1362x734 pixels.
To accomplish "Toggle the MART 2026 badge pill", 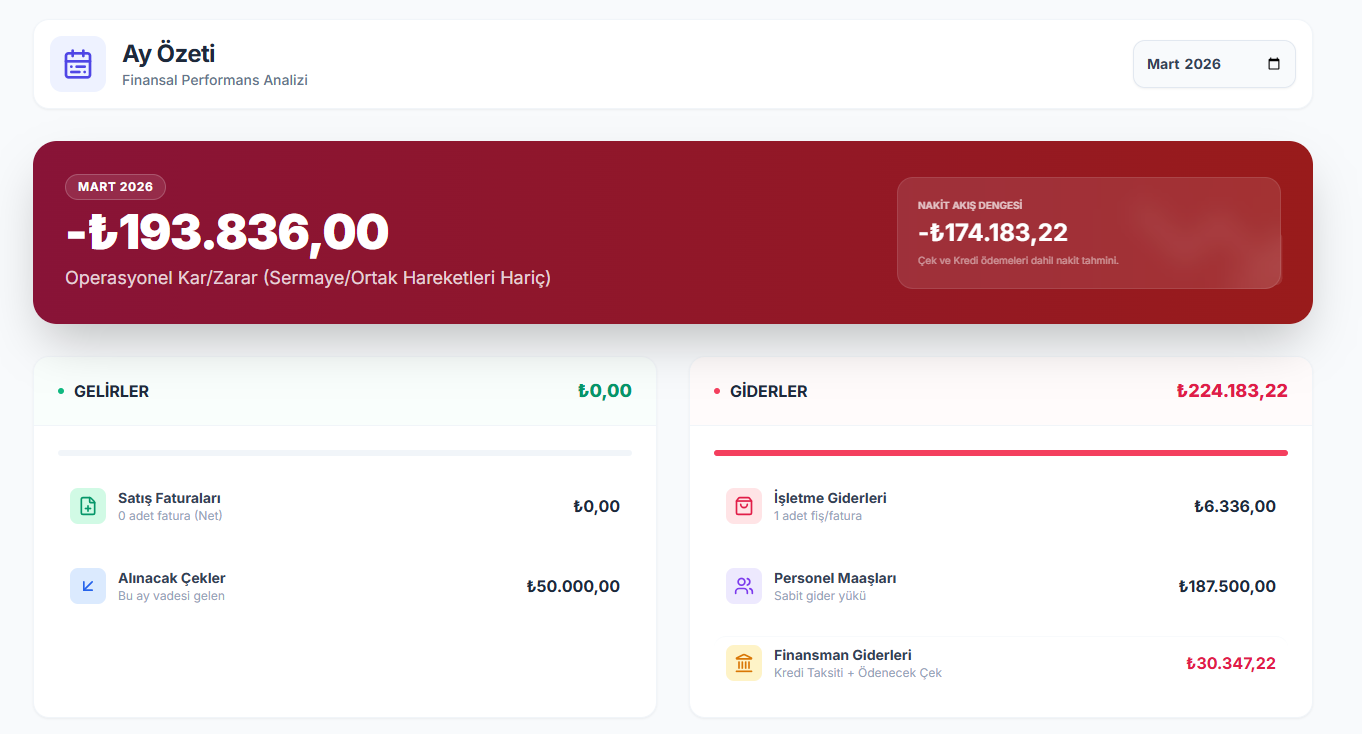I will (115, 187).
